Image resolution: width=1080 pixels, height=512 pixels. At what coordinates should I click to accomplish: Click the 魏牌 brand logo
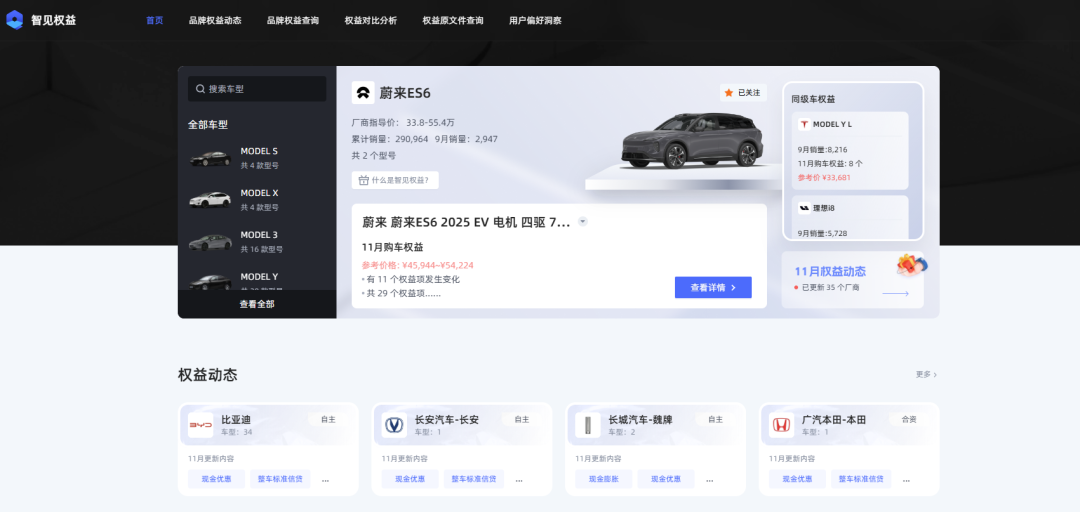coord(588,425)
